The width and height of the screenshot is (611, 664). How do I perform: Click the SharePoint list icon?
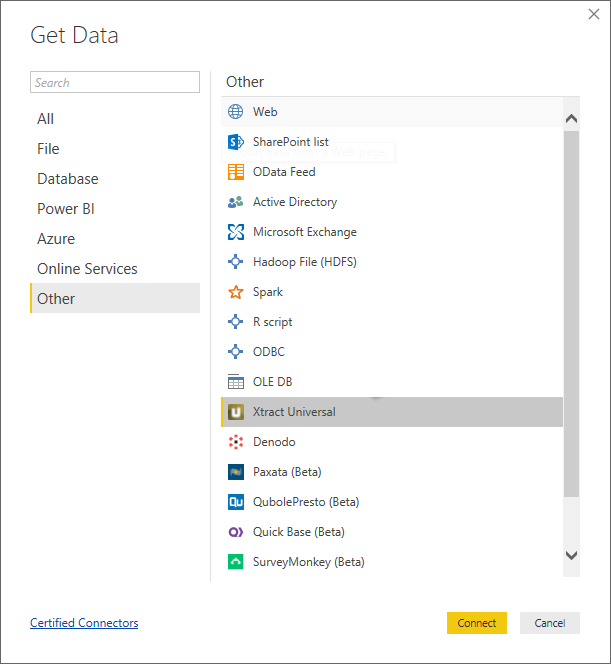(x=235, y=142)
